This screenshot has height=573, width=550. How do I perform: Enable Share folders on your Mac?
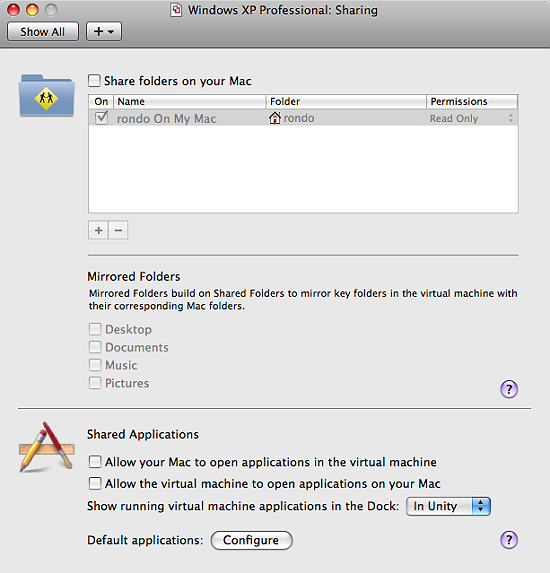[x=94, y=80]
